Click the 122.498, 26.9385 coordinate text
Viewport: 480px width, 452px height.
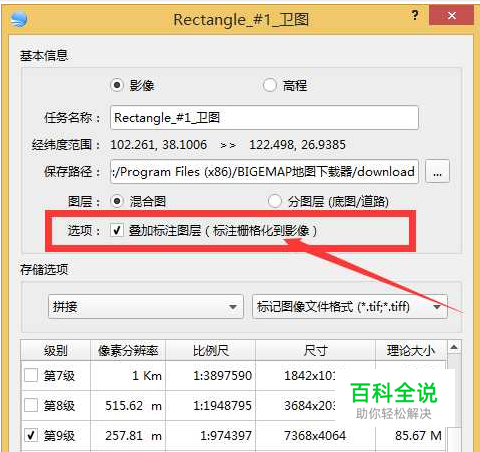[x=297, y=145]
